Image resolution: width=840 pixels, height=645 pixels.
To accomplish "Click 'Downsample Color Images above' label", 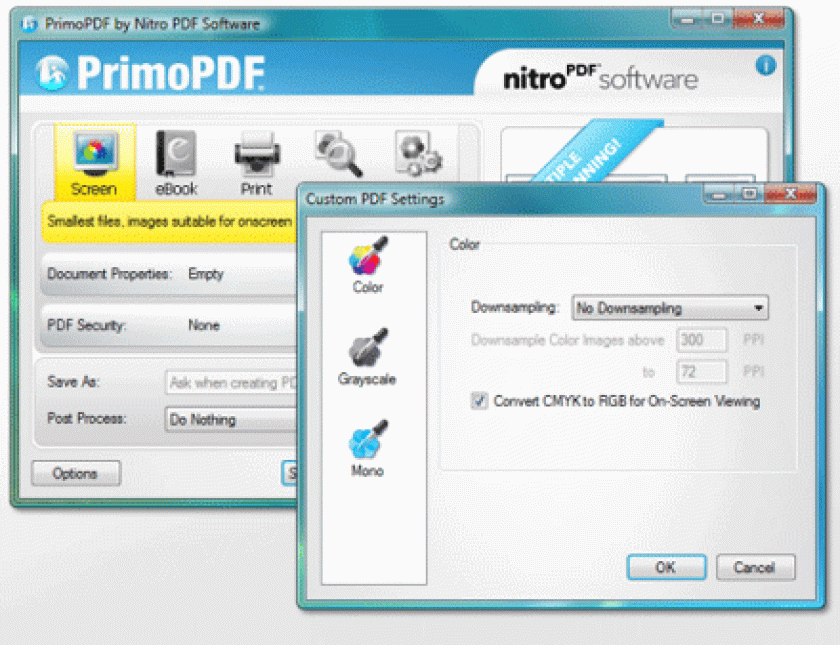I will (x=567, y=340).
